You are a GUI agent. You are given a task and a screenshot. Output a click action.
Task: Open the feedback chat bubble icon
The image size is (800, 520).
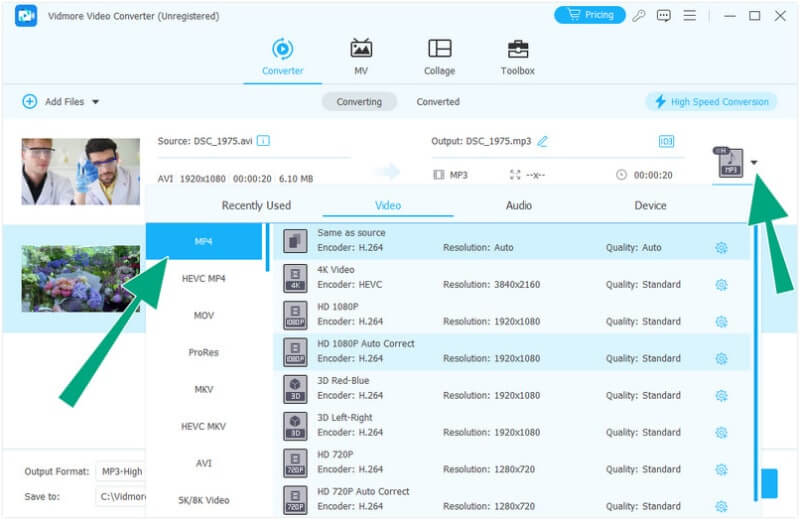pos(663,16)
